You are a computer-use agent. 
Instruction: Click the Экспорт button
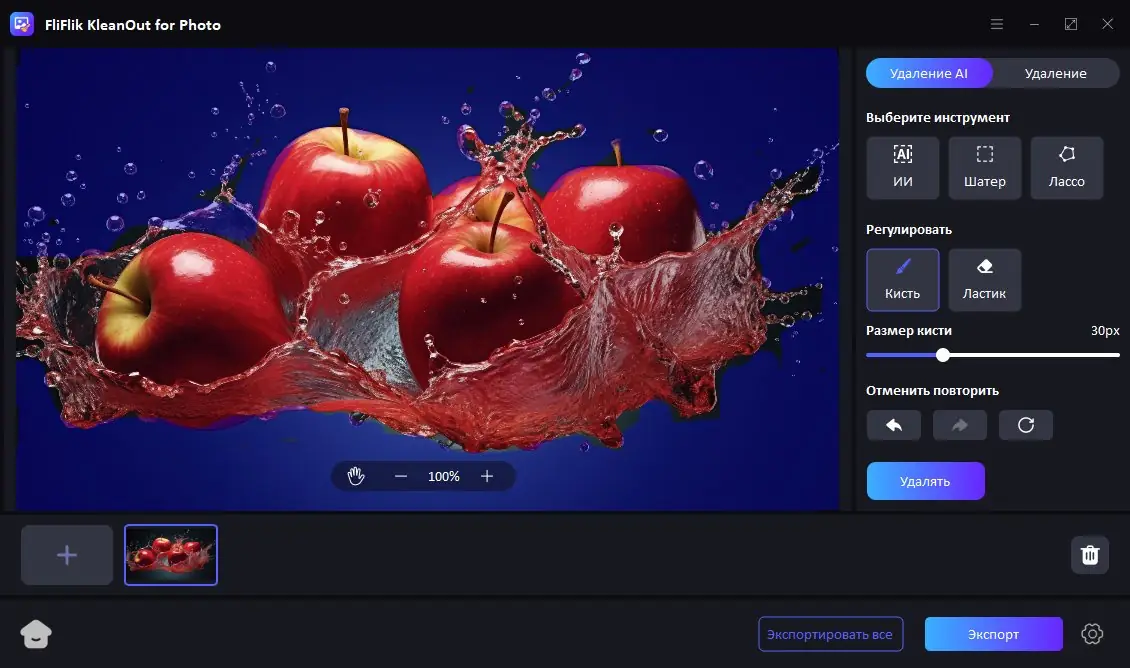[993, 634]
